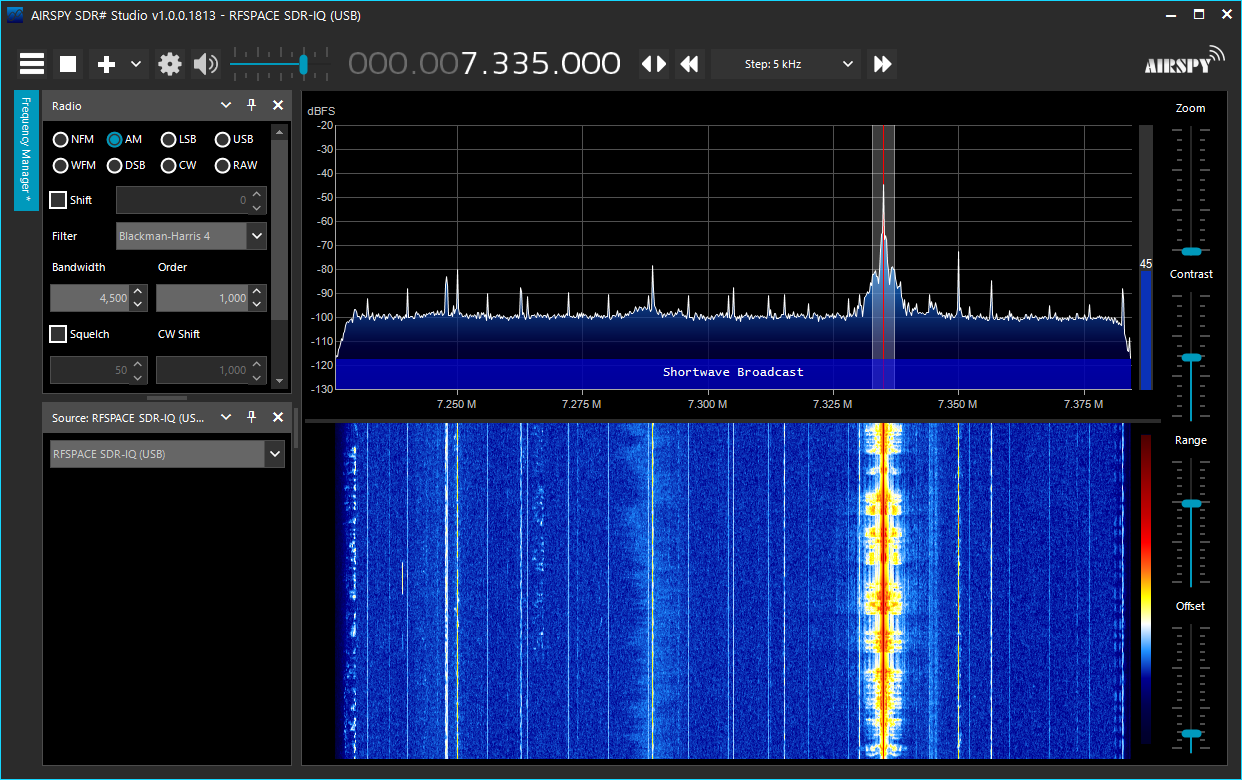Click the Radio panel vertical scrollbar

click(280, 230)
